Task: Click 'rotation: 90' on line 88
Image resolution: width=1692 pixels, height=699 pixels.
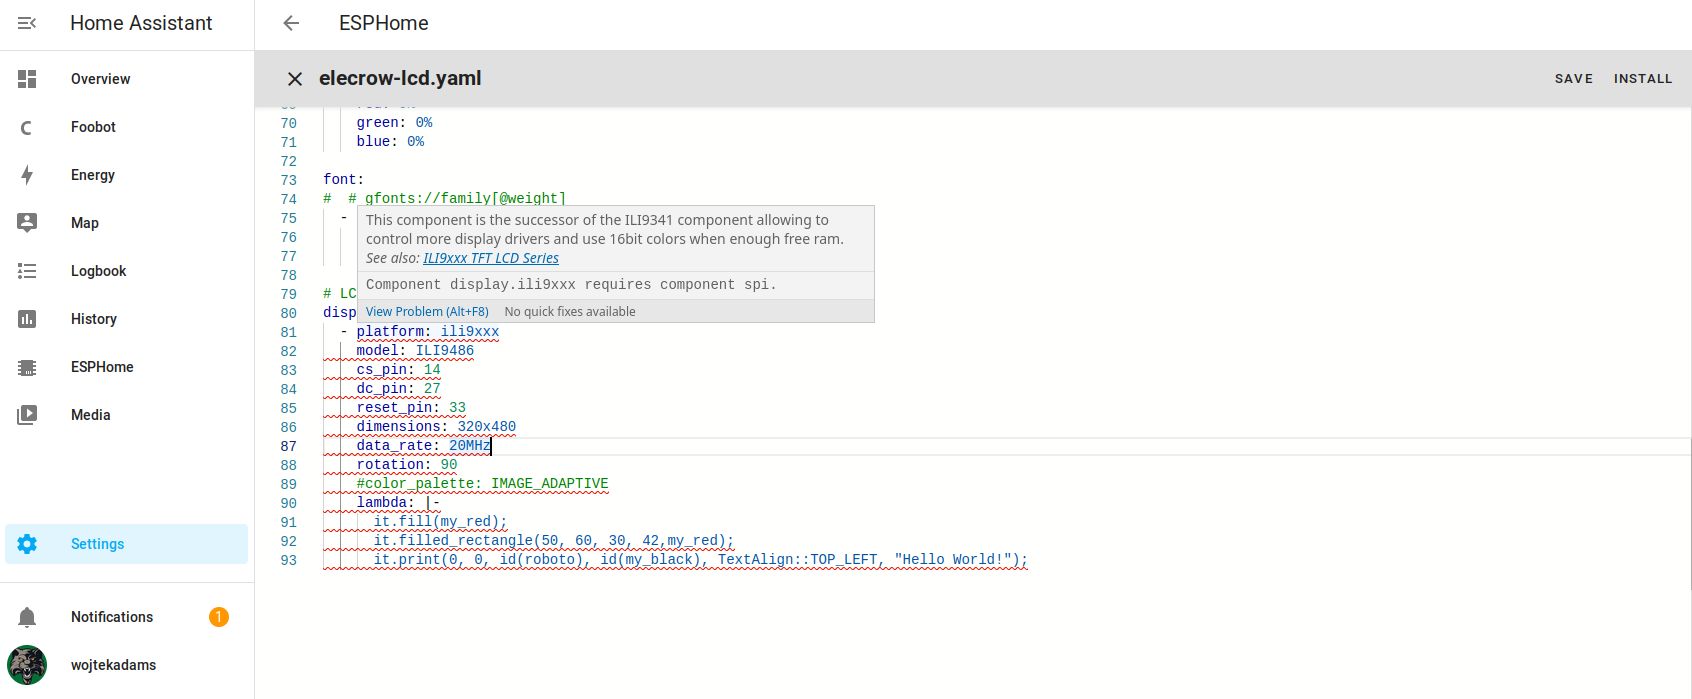Action: pos(407,465)
